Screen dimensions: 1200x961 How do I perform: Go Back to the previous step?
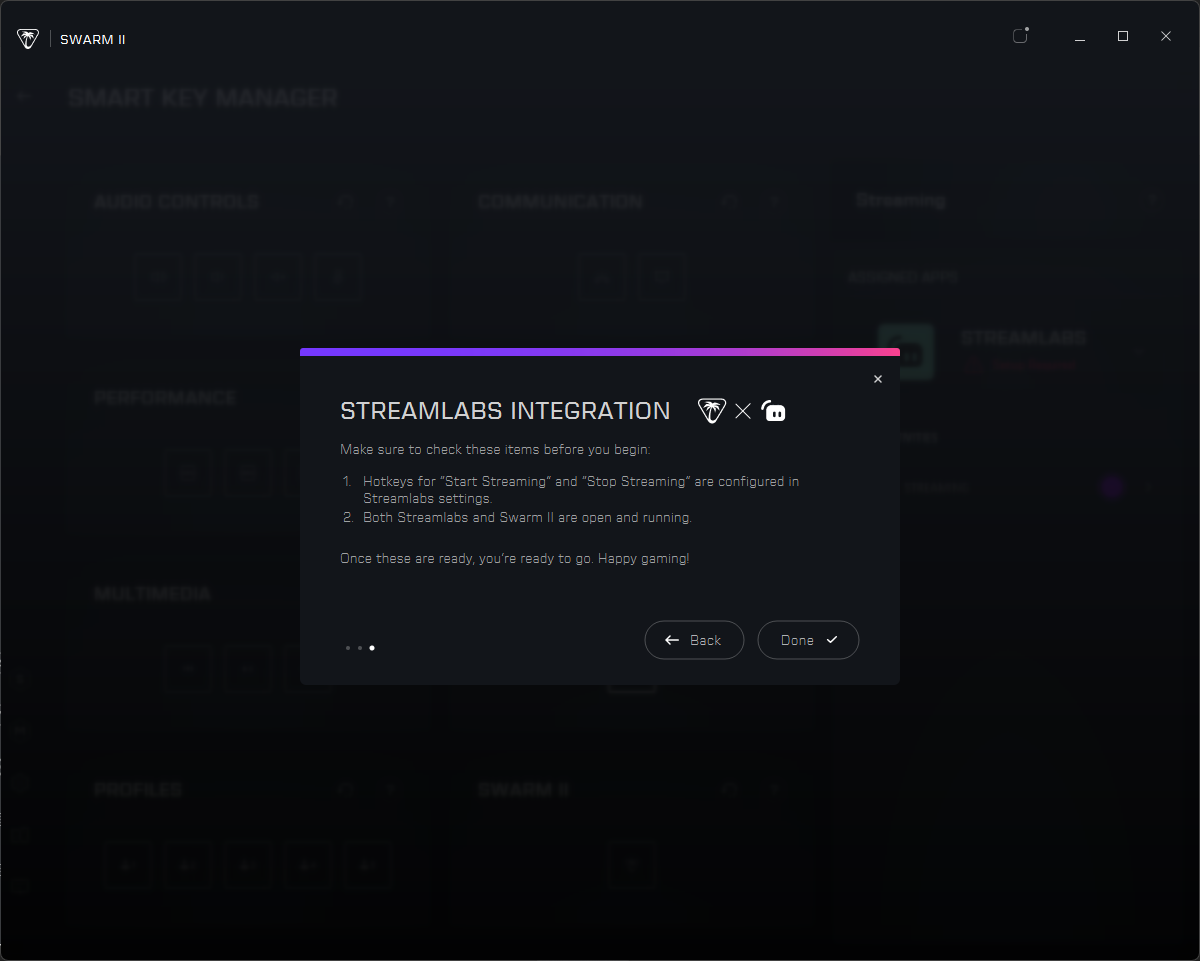(x=694, y=640)
